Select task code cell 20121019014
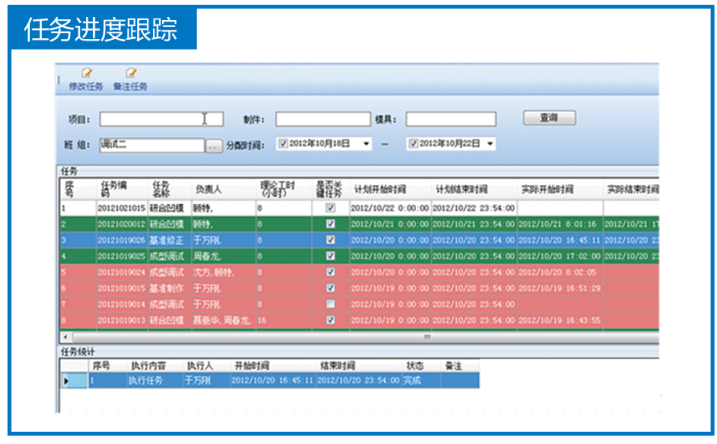Image resolution: width=717 pixels, height=444 pixels. [122, 304]
